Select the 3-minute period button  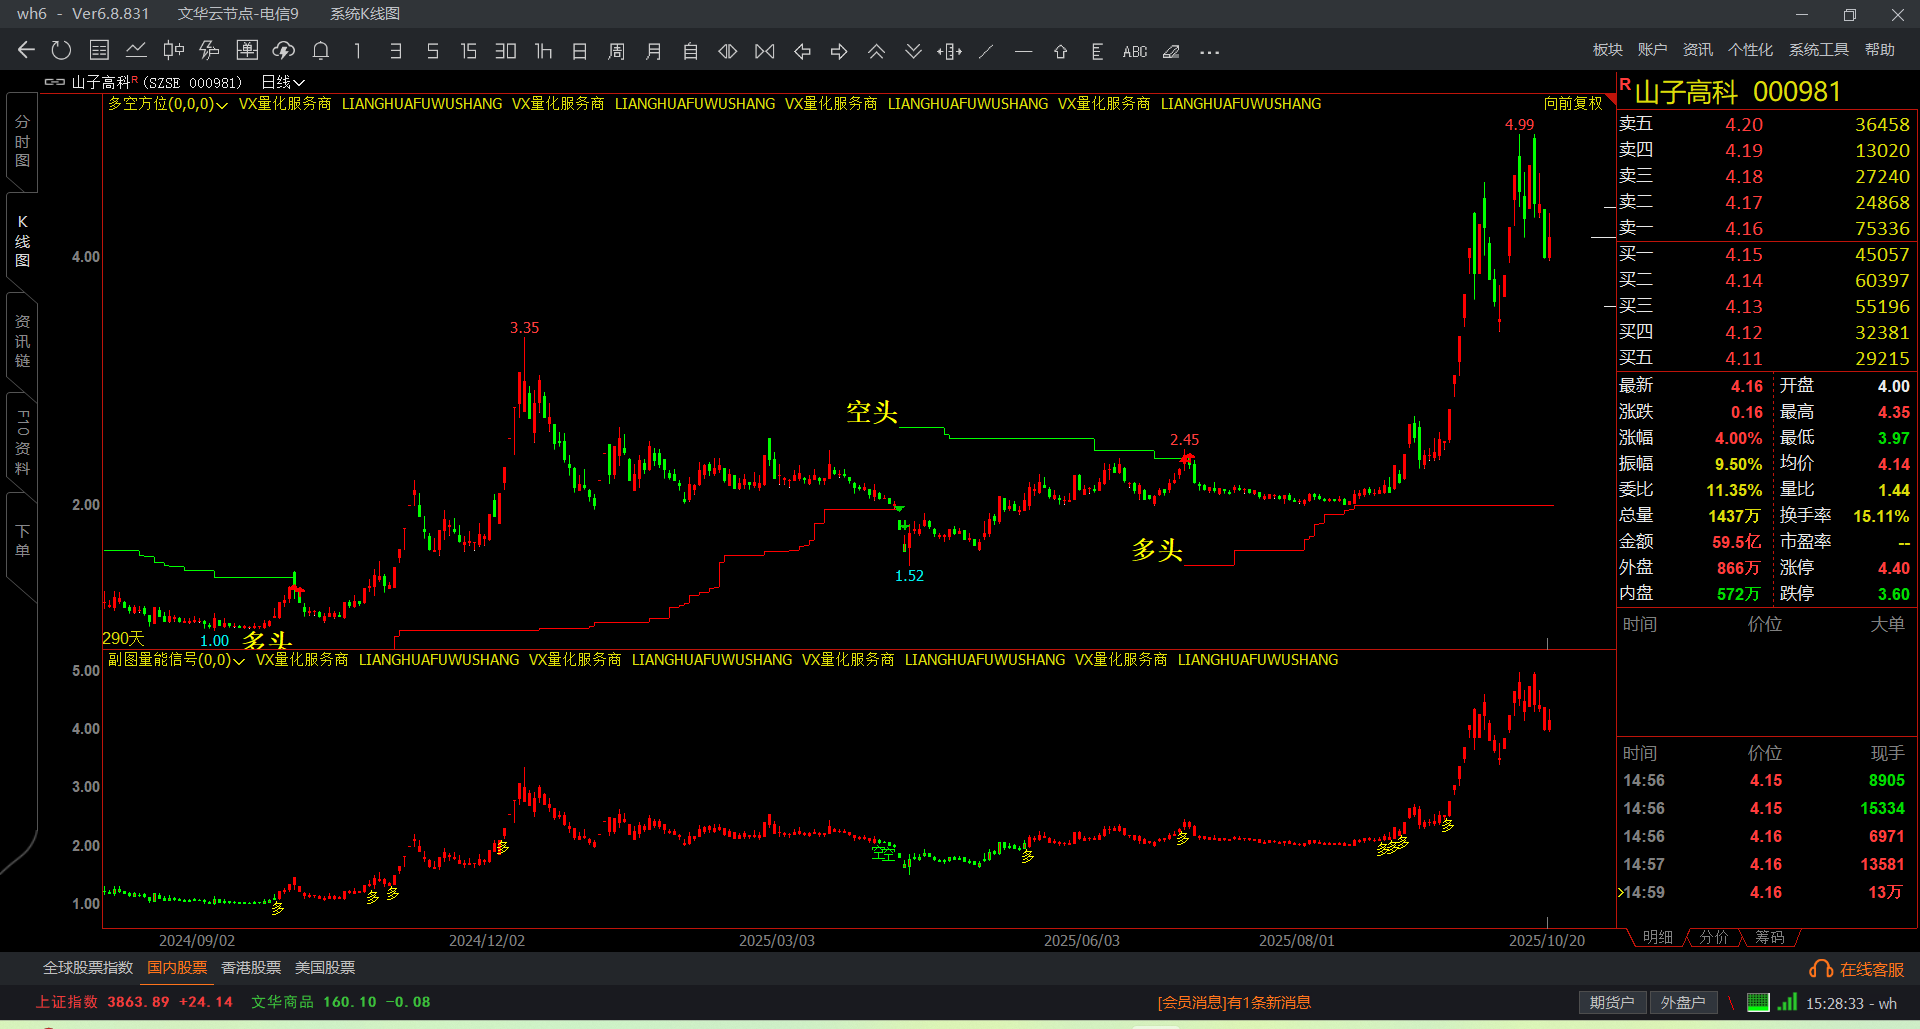click(x=396, y=51)
